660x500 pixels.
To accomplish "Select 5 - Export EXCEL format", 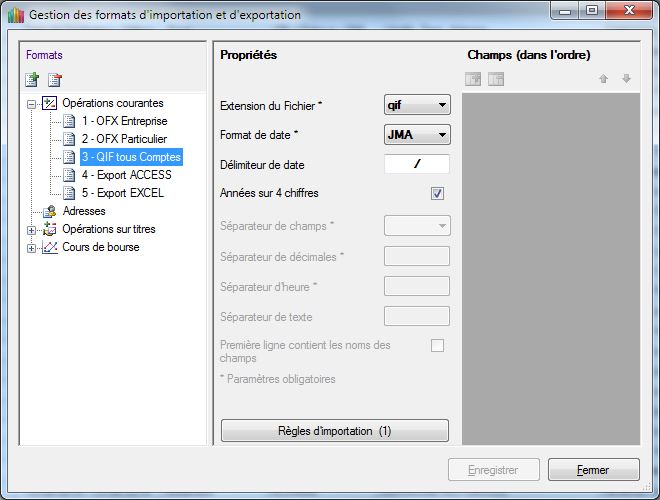I will coord(122,193).
